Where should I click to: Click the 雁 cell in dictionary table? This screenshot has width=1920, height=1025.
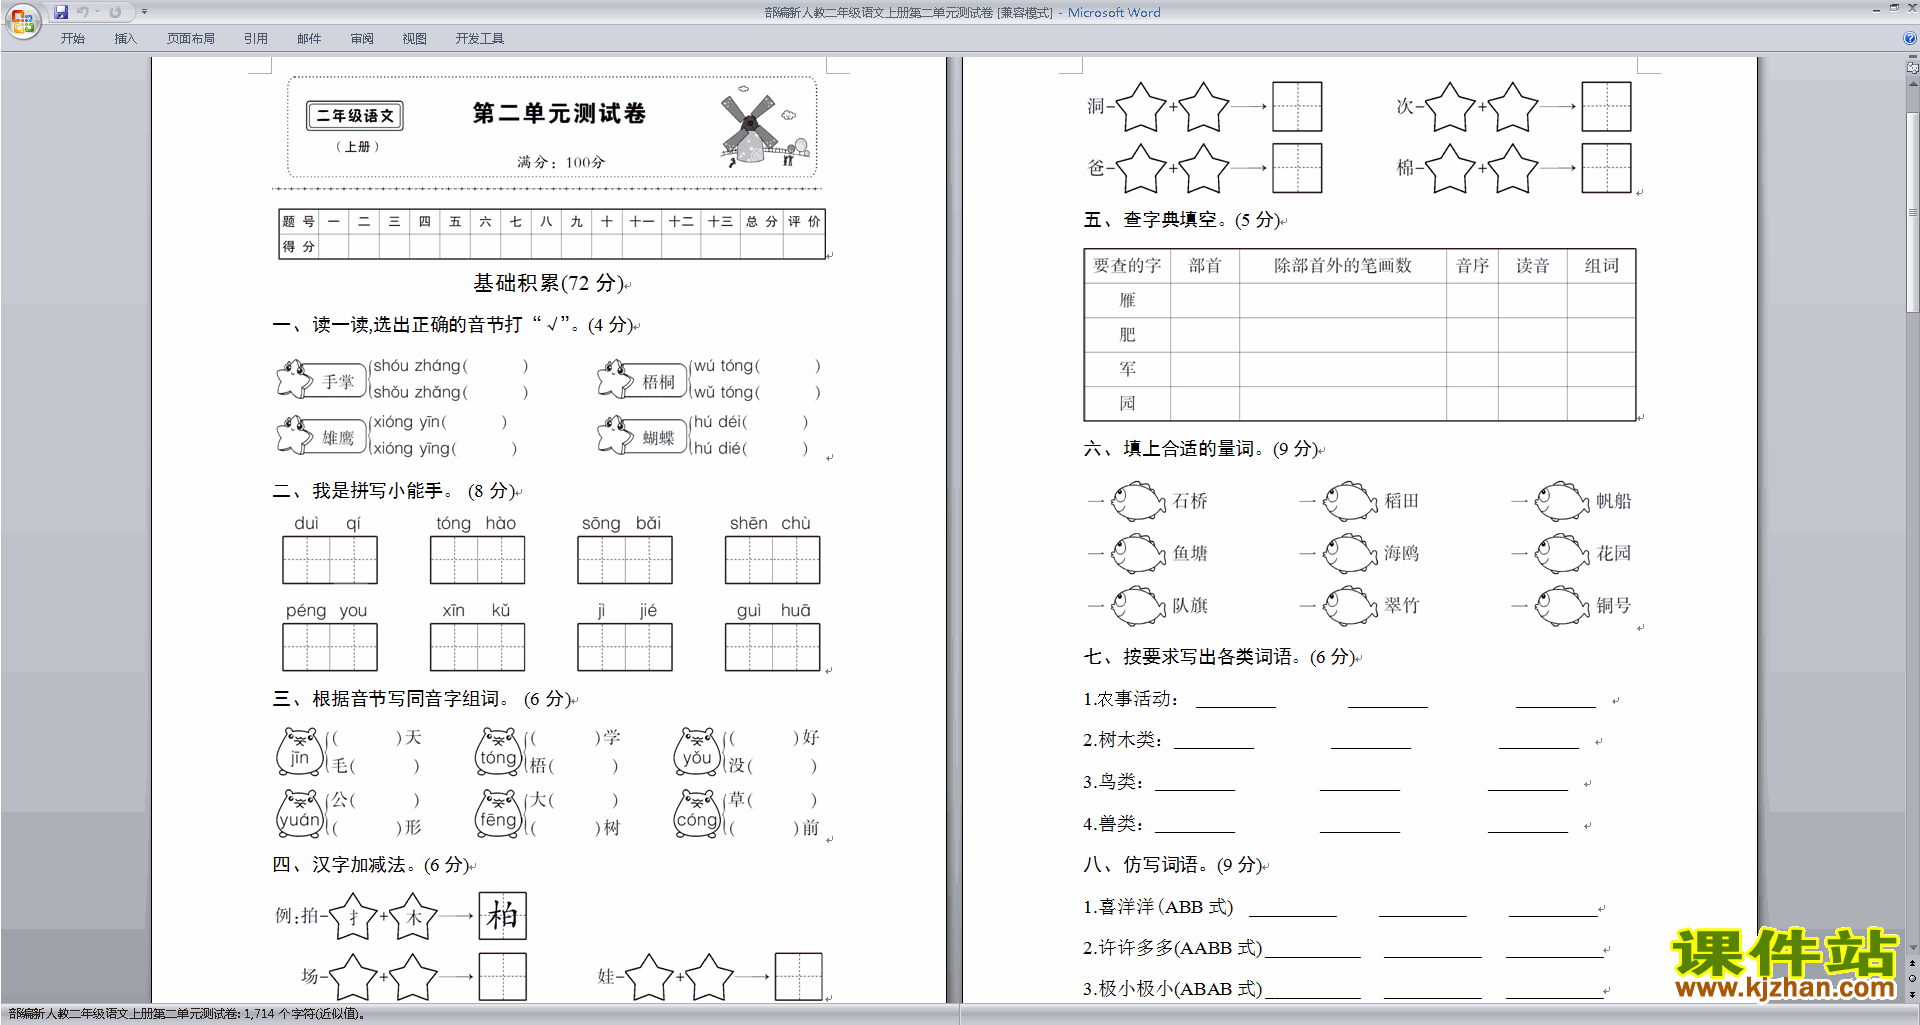click(1127, 300)
